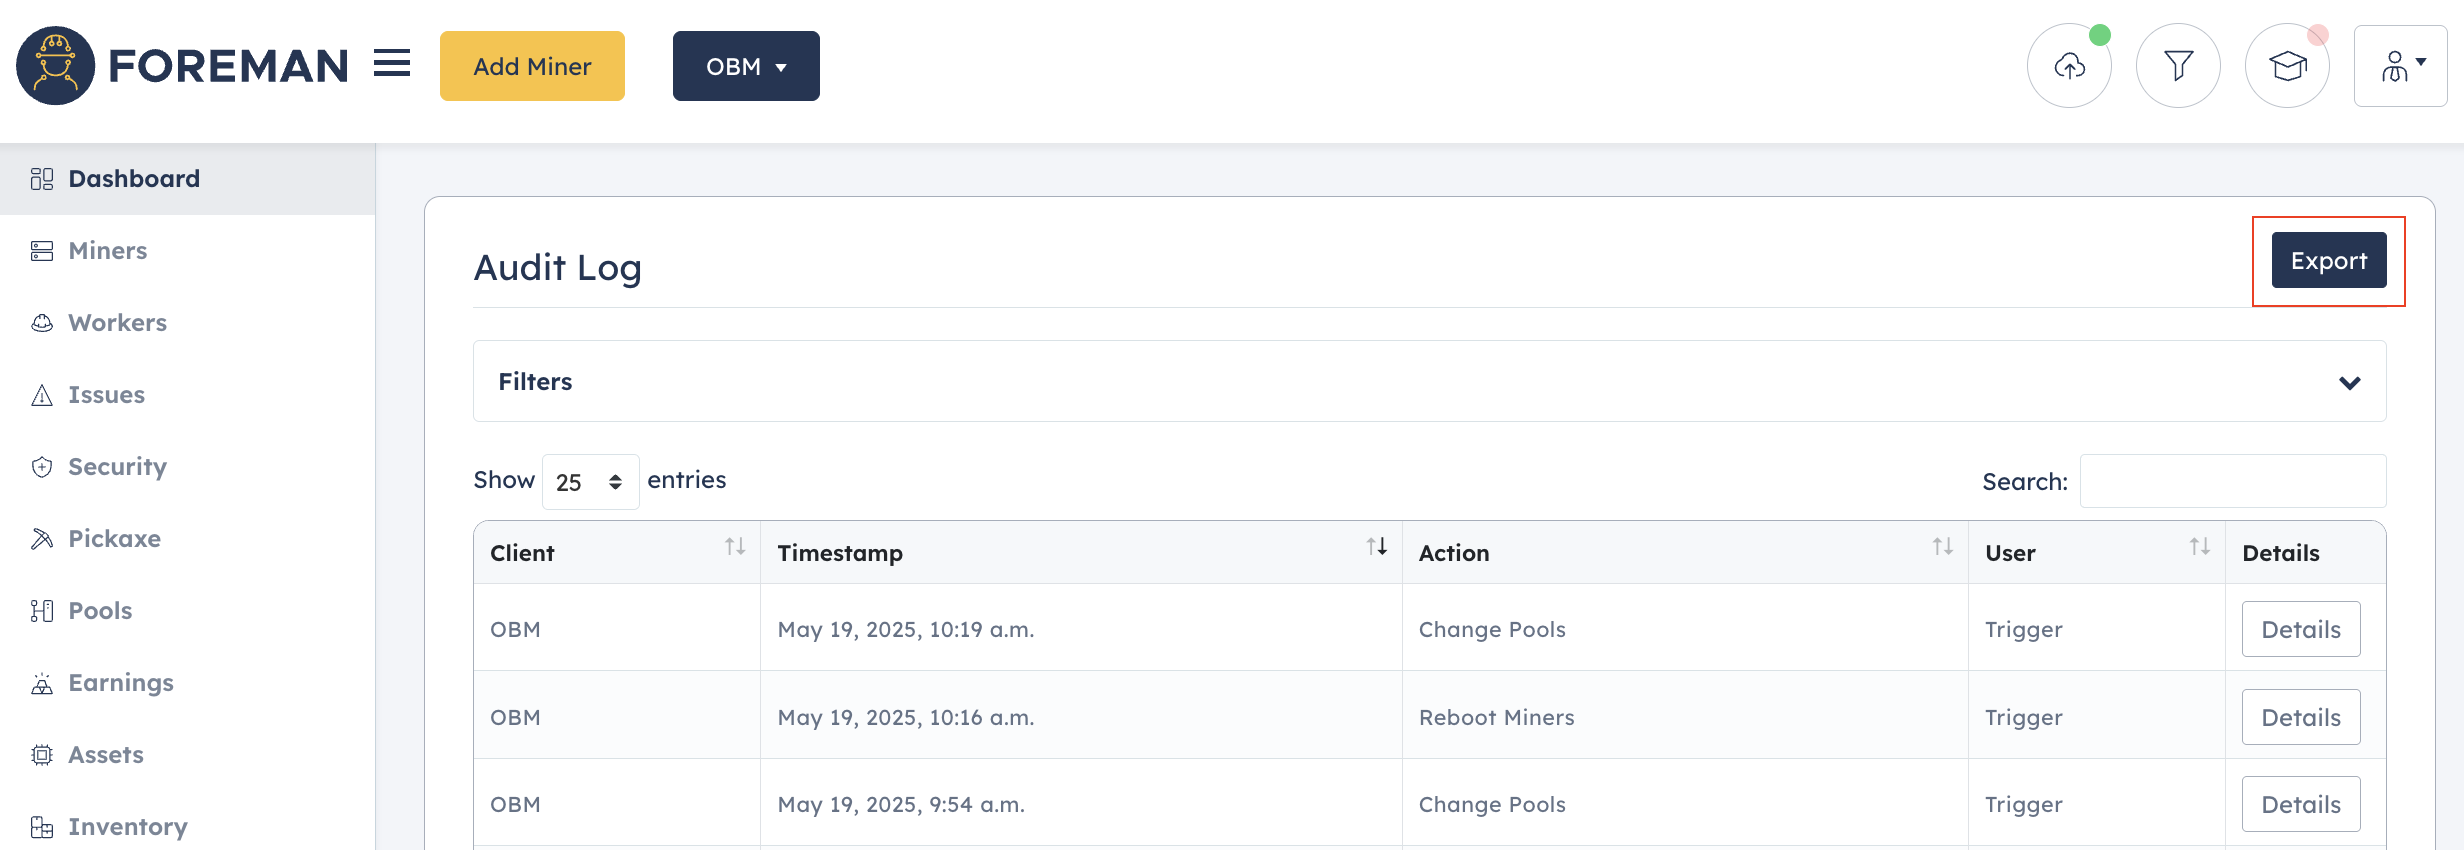Change the show entries count dropdown
This screenshot has width=2464, height=850.
[x=590, y=482]
